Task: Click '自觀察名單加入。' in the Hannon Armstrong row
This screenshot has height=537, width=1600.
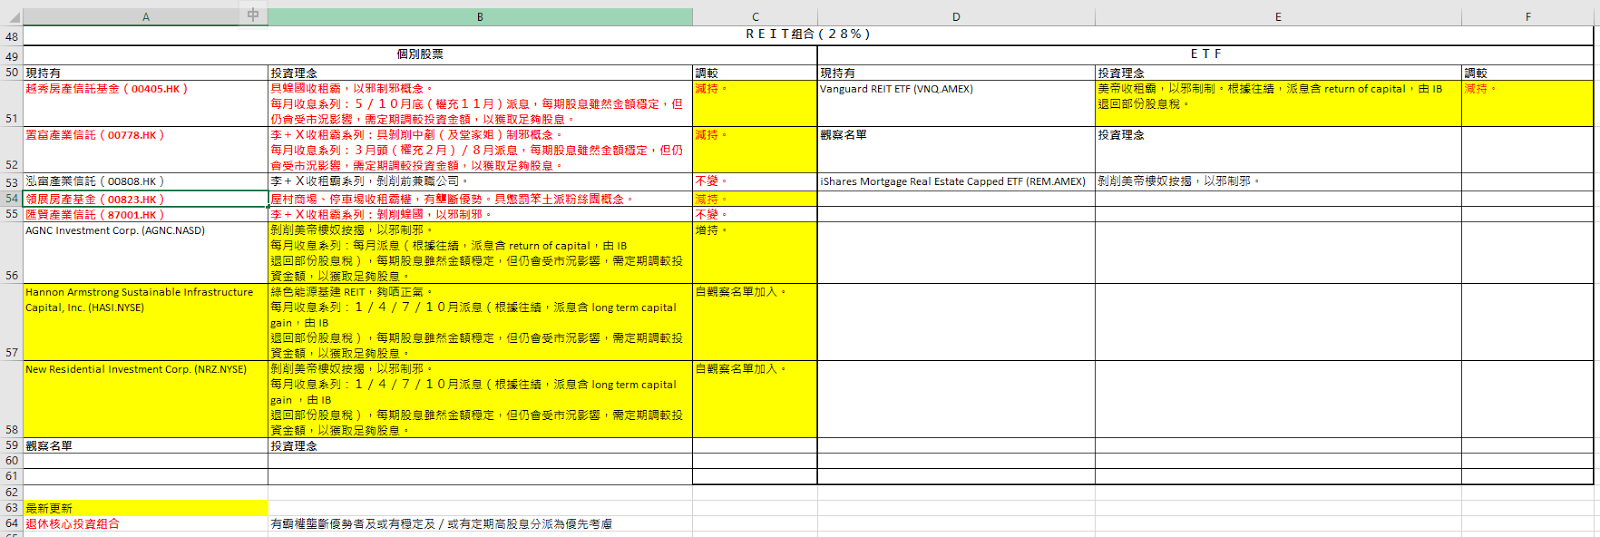Action: click(755, 322)
